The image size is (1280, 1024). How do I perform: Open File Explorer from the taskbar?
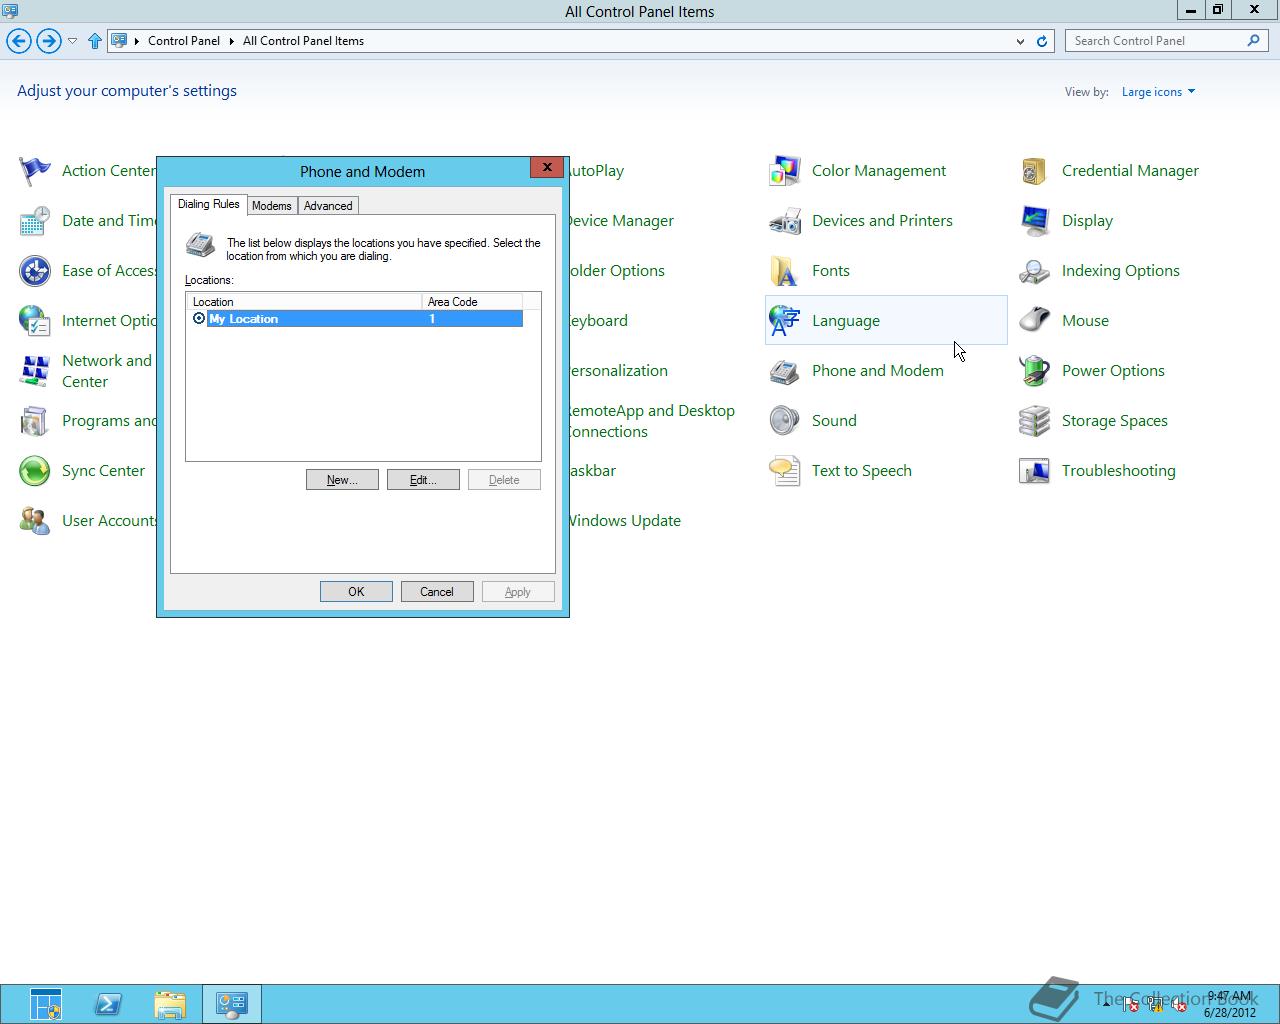point(170,1004)
